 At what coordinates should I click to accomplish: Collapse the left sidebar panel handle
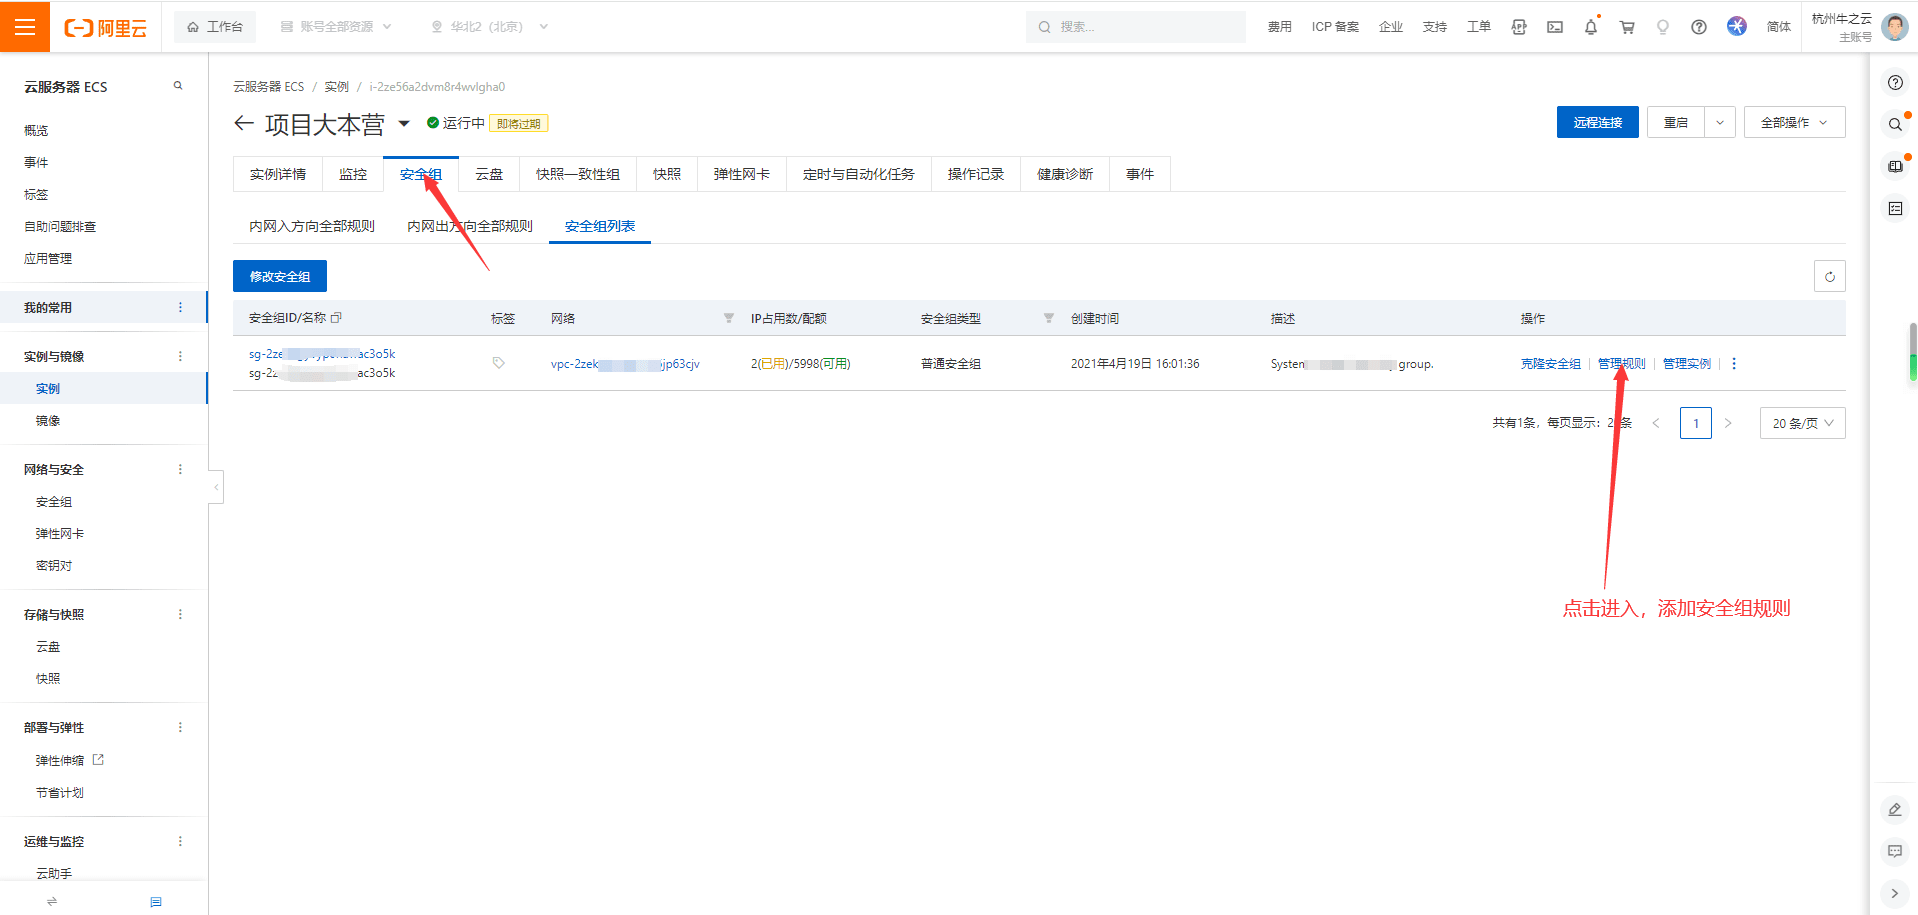216,487
